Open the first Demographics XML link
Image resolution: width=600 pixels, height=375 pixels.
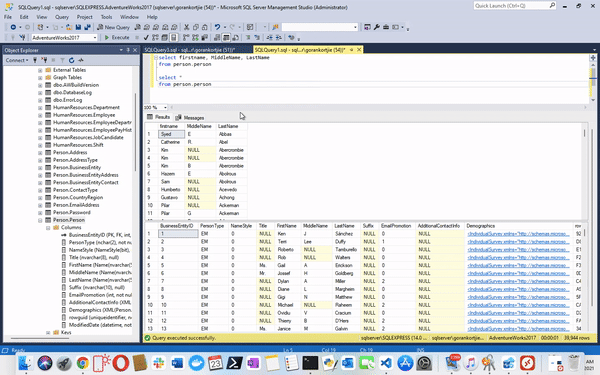518,234
